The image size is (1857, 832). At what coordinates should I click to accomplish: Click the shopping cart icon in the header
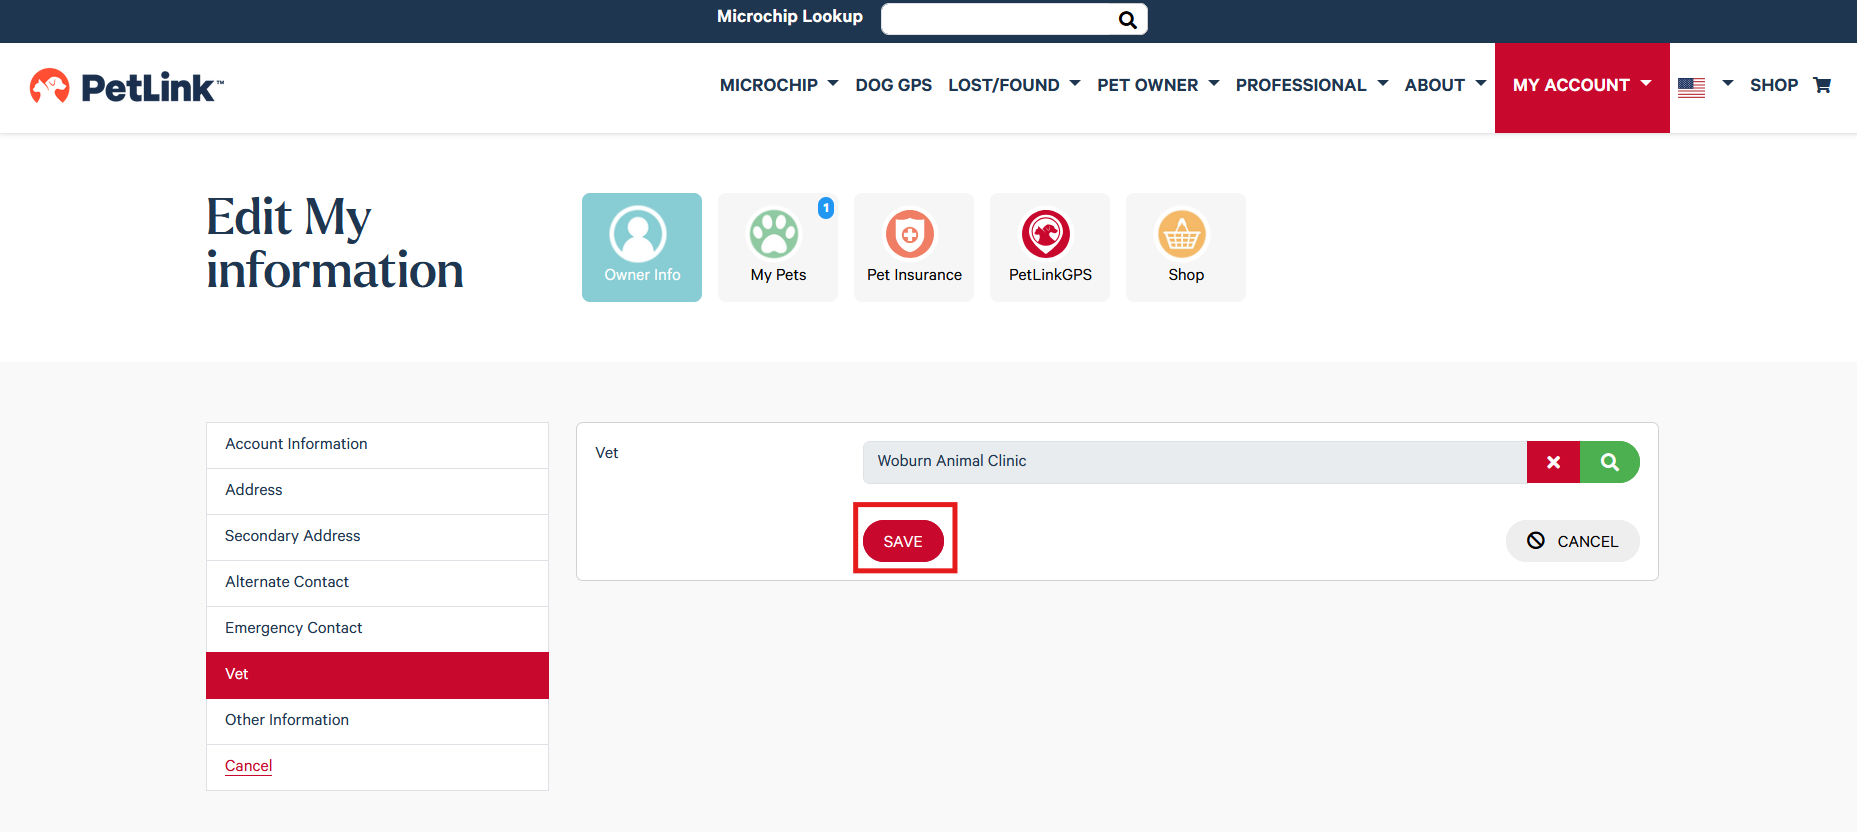pos(1822,85)
